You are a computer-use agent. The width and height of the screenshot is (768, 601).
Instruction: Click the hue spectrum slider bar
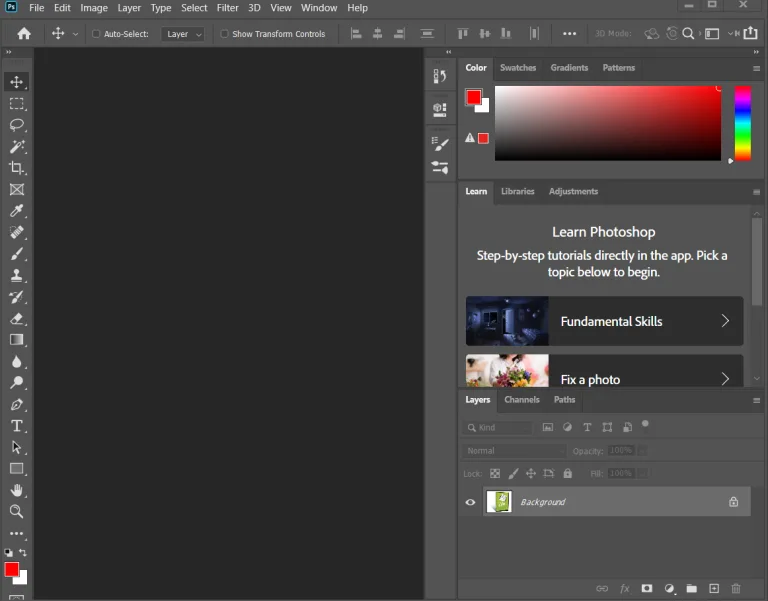(x=743, y=123)
